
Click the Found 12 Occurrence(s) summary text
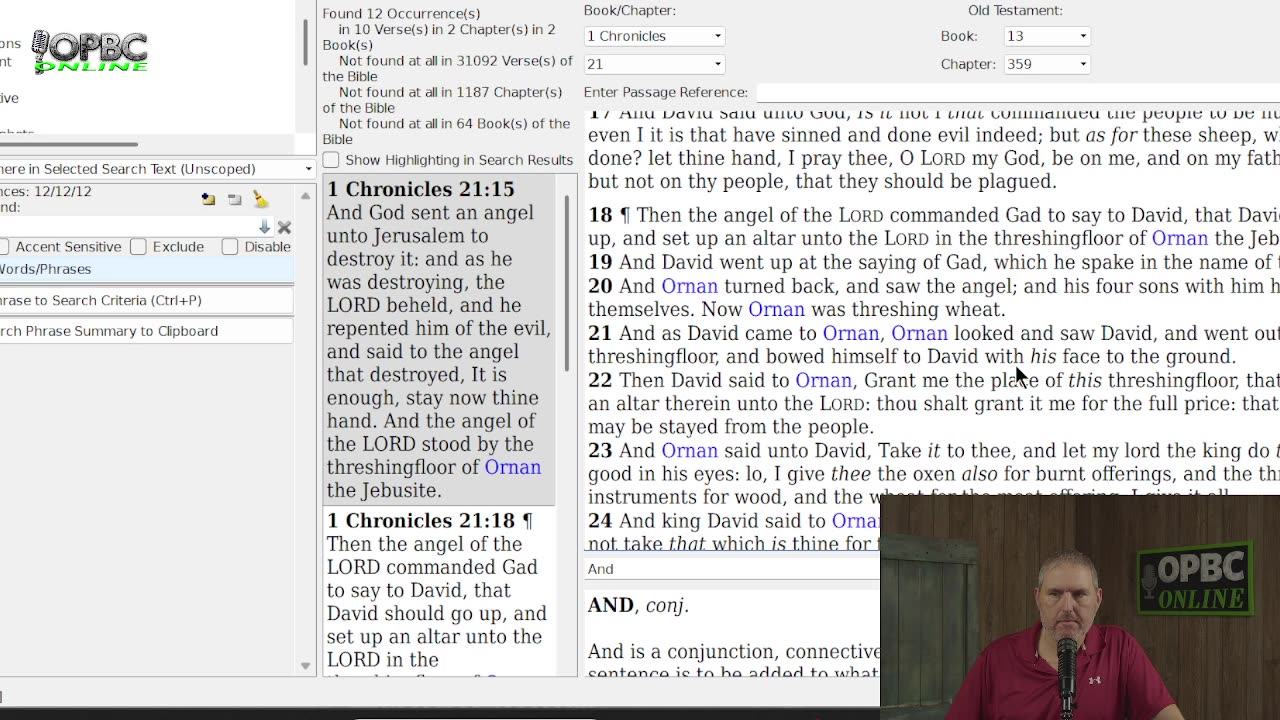(401, 14)
